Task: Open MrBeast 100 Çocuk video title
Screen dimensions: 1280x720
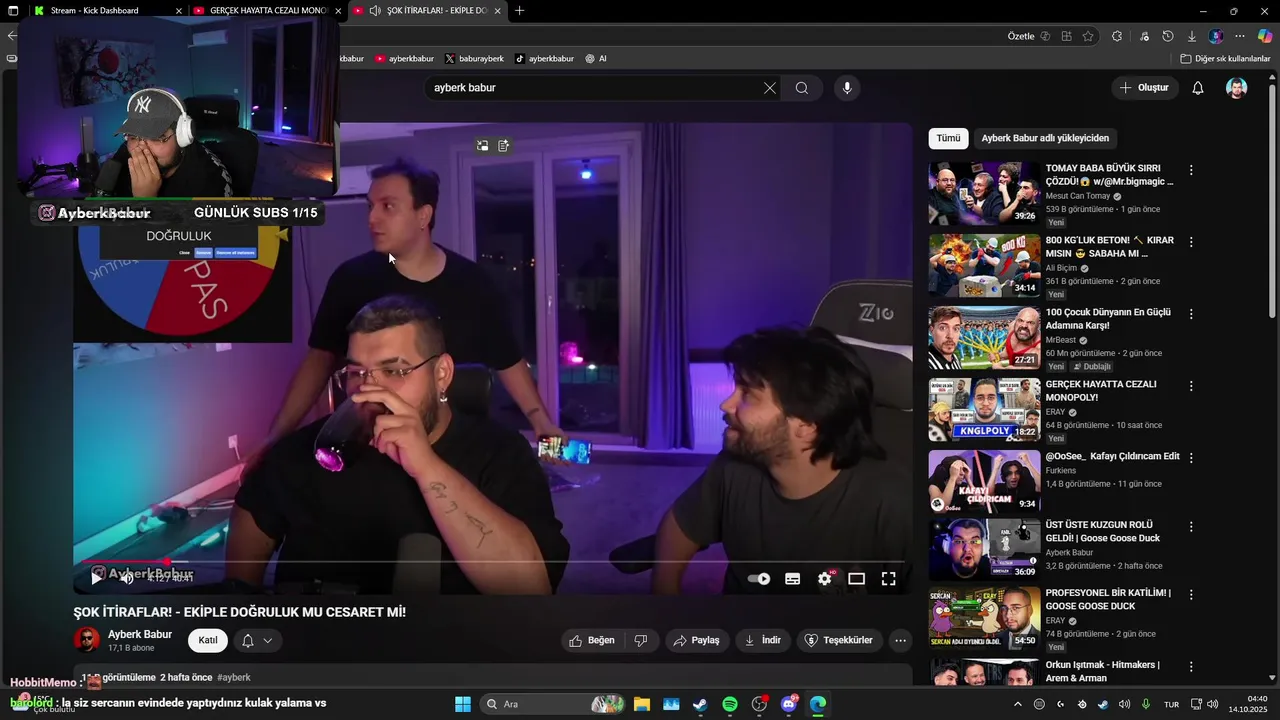Action: (x=1108, y=319)
